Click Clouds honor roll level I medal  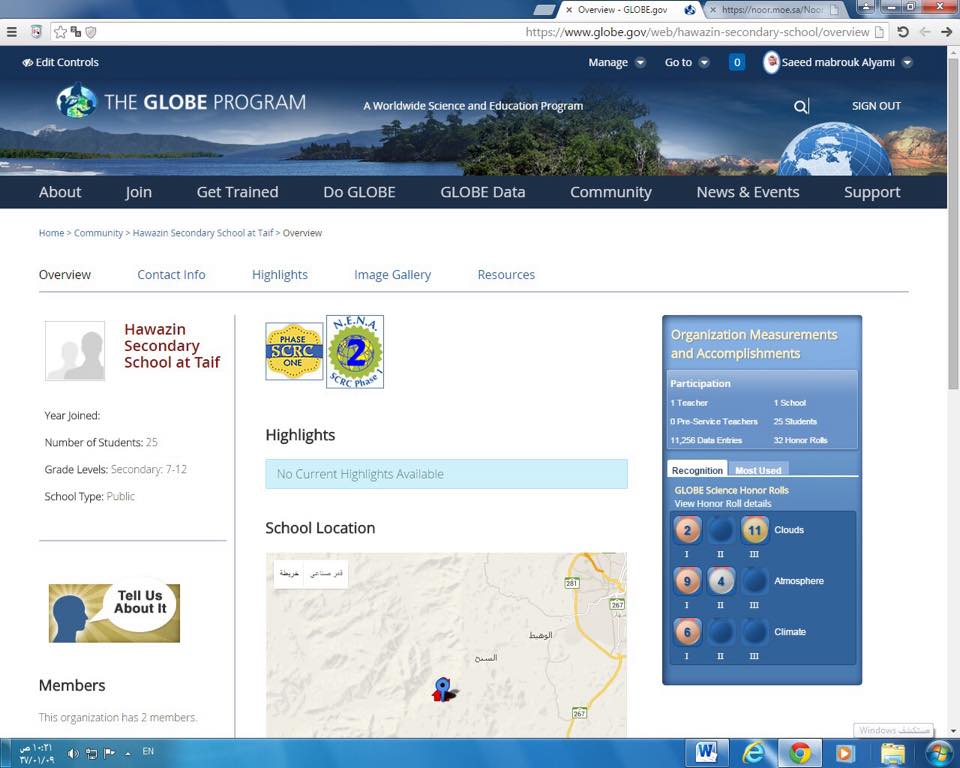pyautogui.click(x=687, y=530)
